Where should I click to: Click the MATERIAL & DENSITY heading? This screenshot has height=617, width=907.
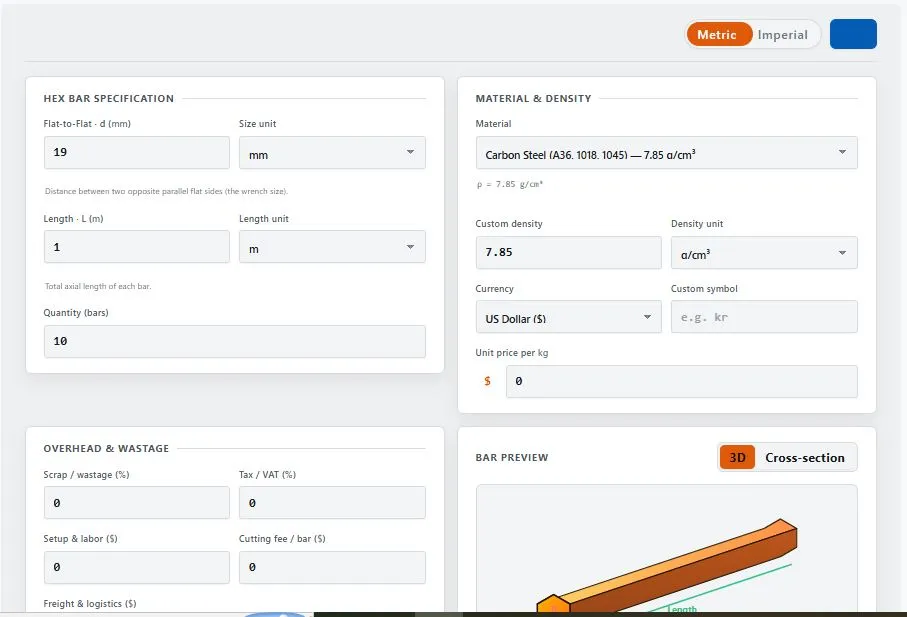[533, 98]
